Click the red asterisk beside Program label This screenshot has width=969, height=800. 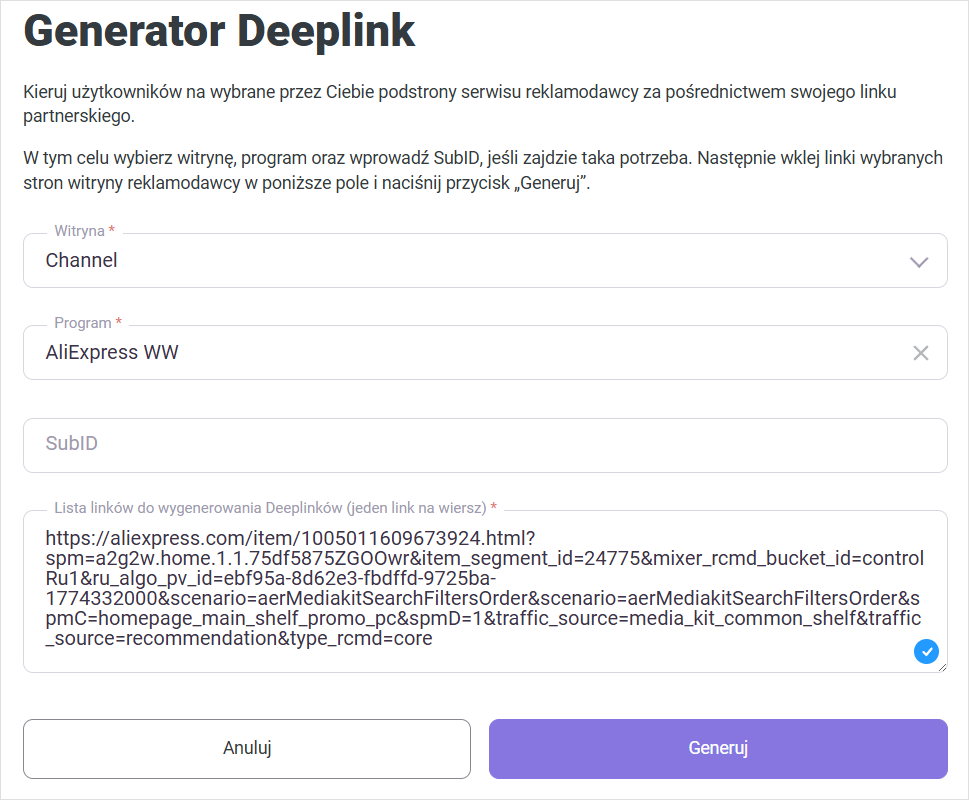point(119,323)
